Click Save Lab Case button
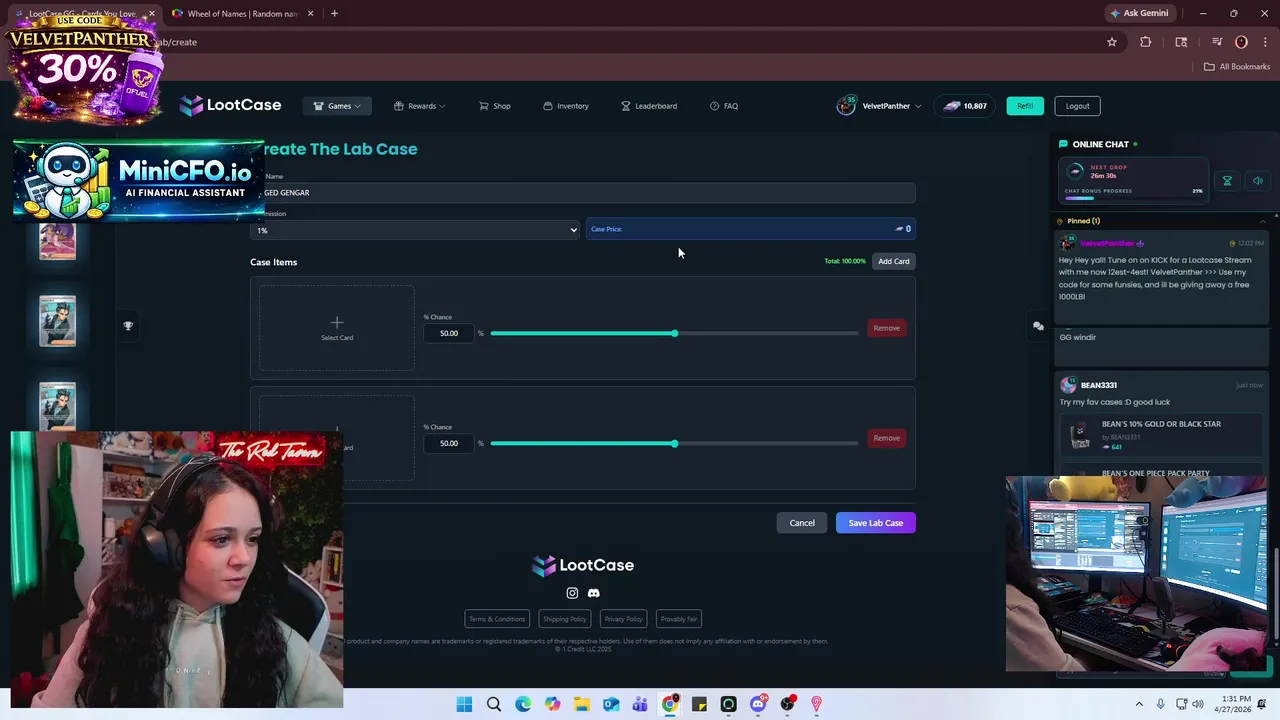 point(875,523)
